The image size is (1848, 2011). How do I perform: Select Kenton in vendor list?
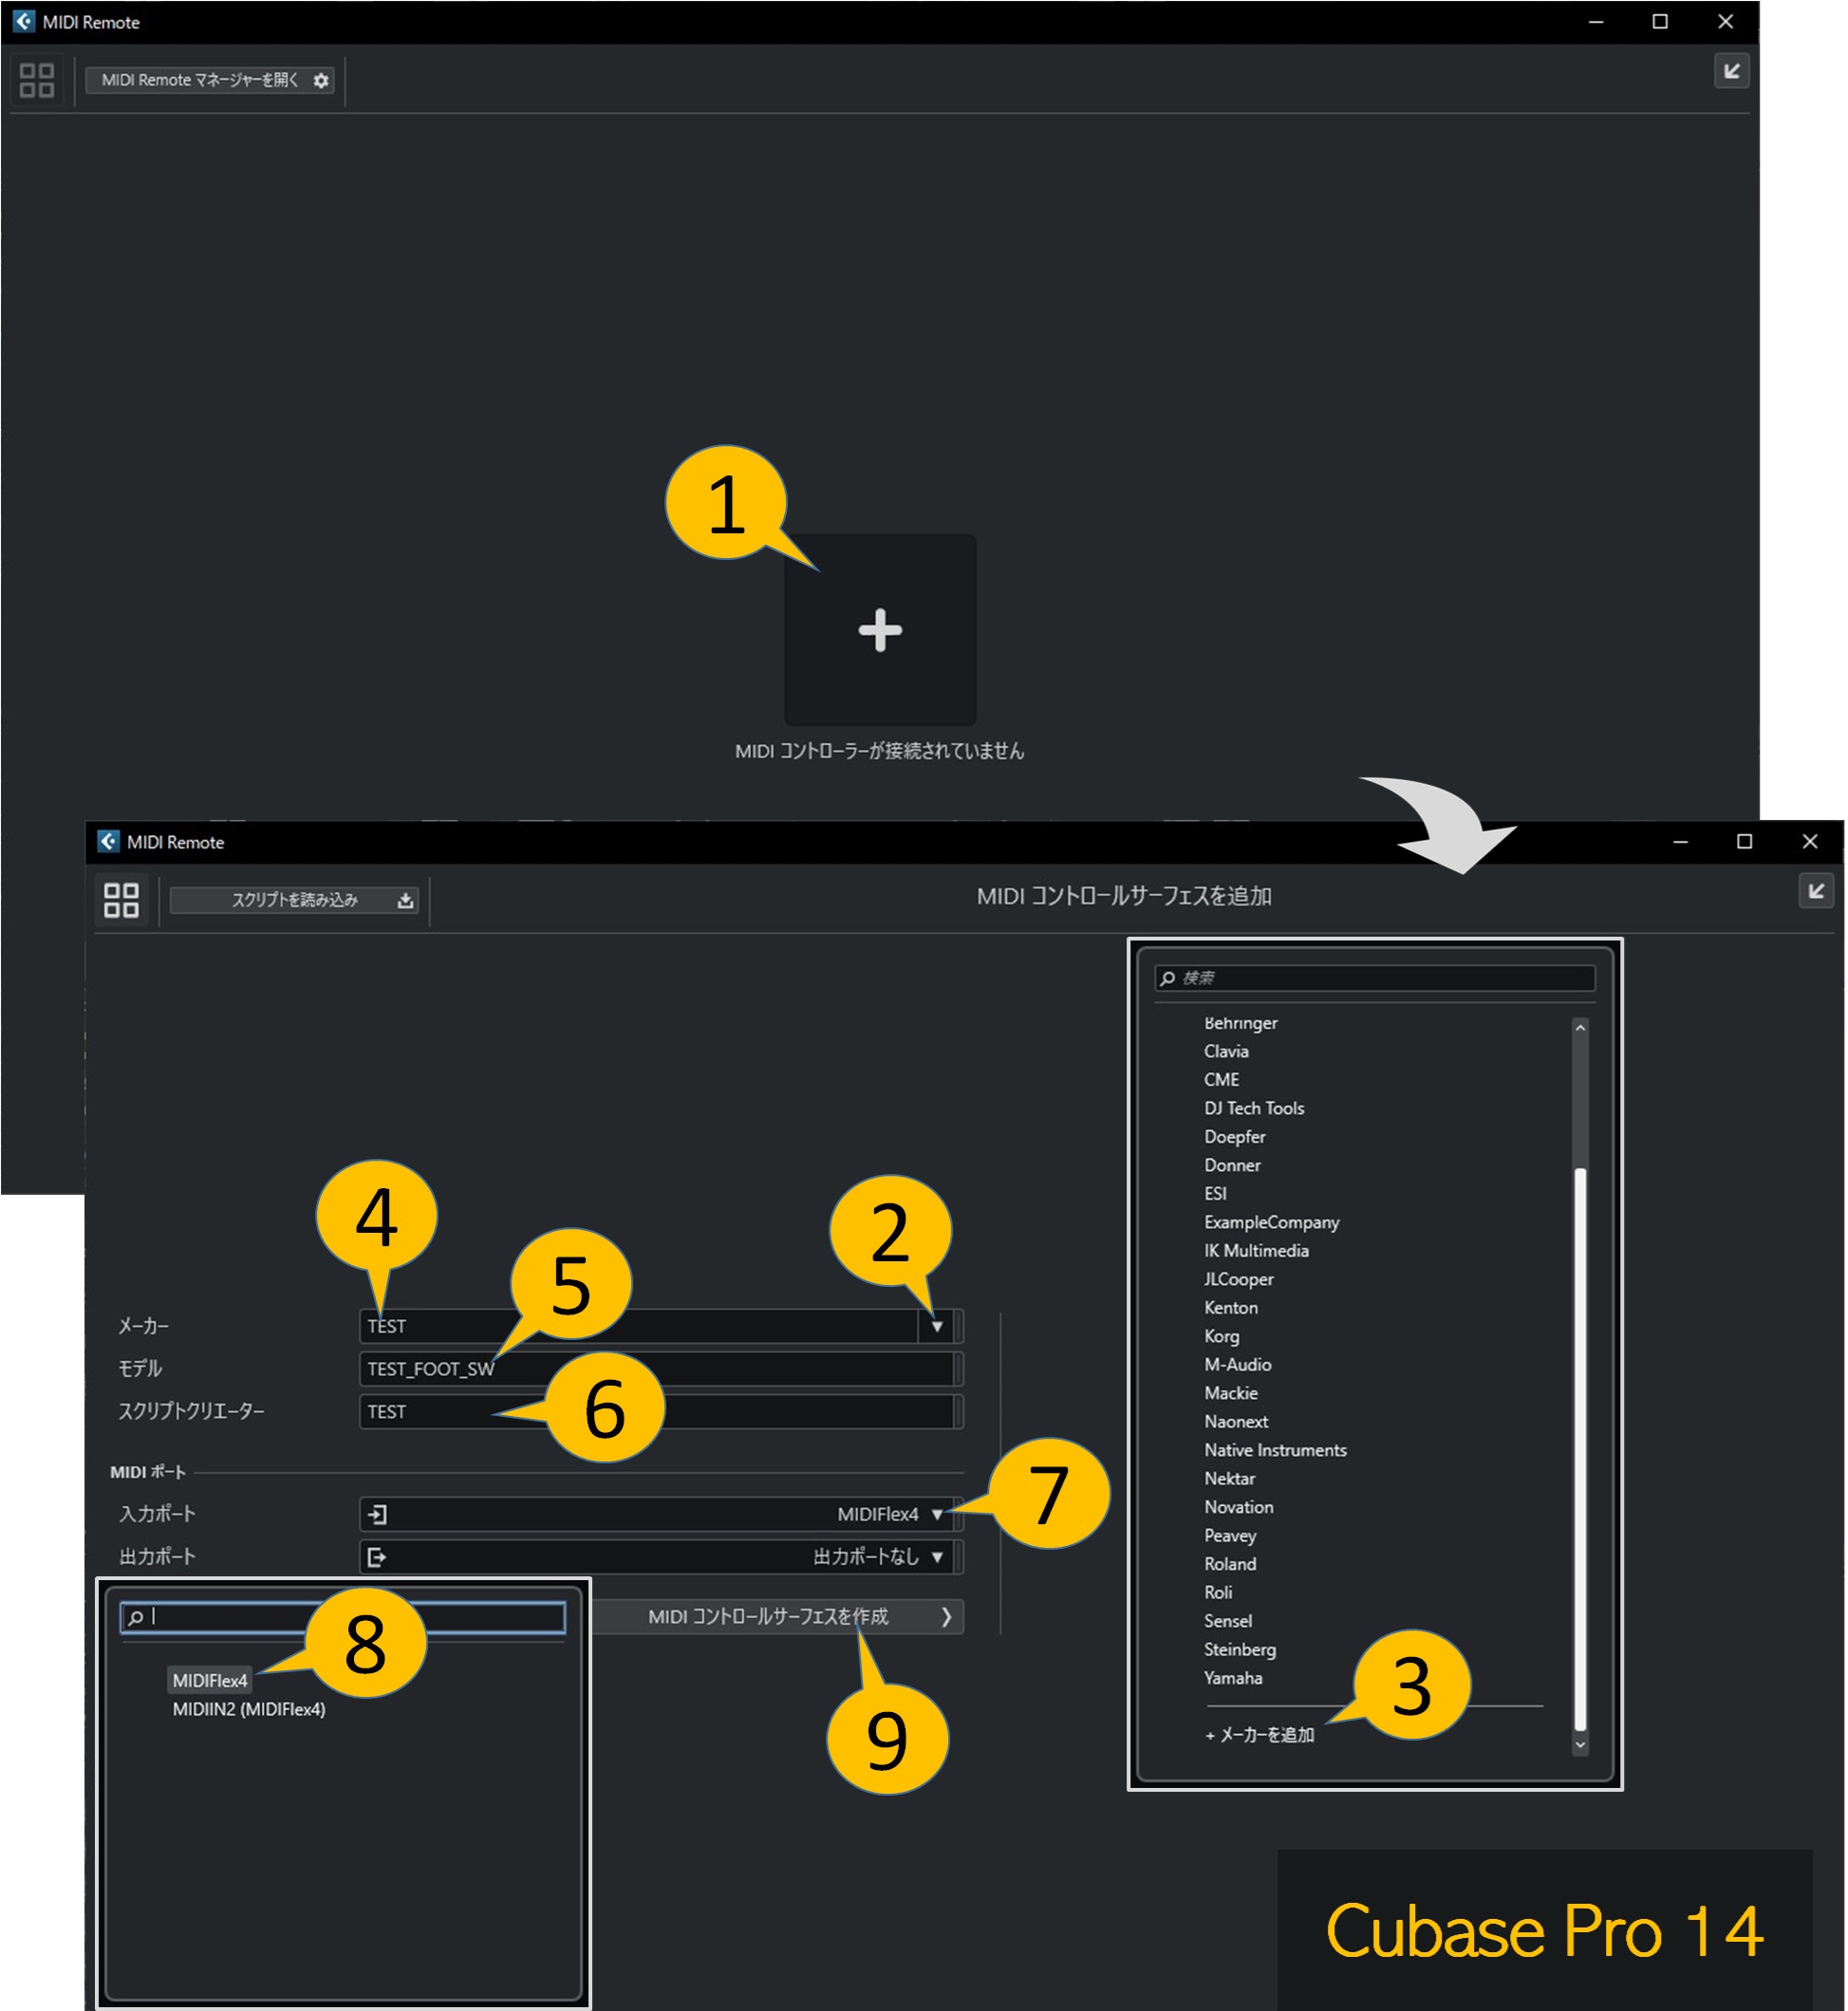coord(1231,1308)
